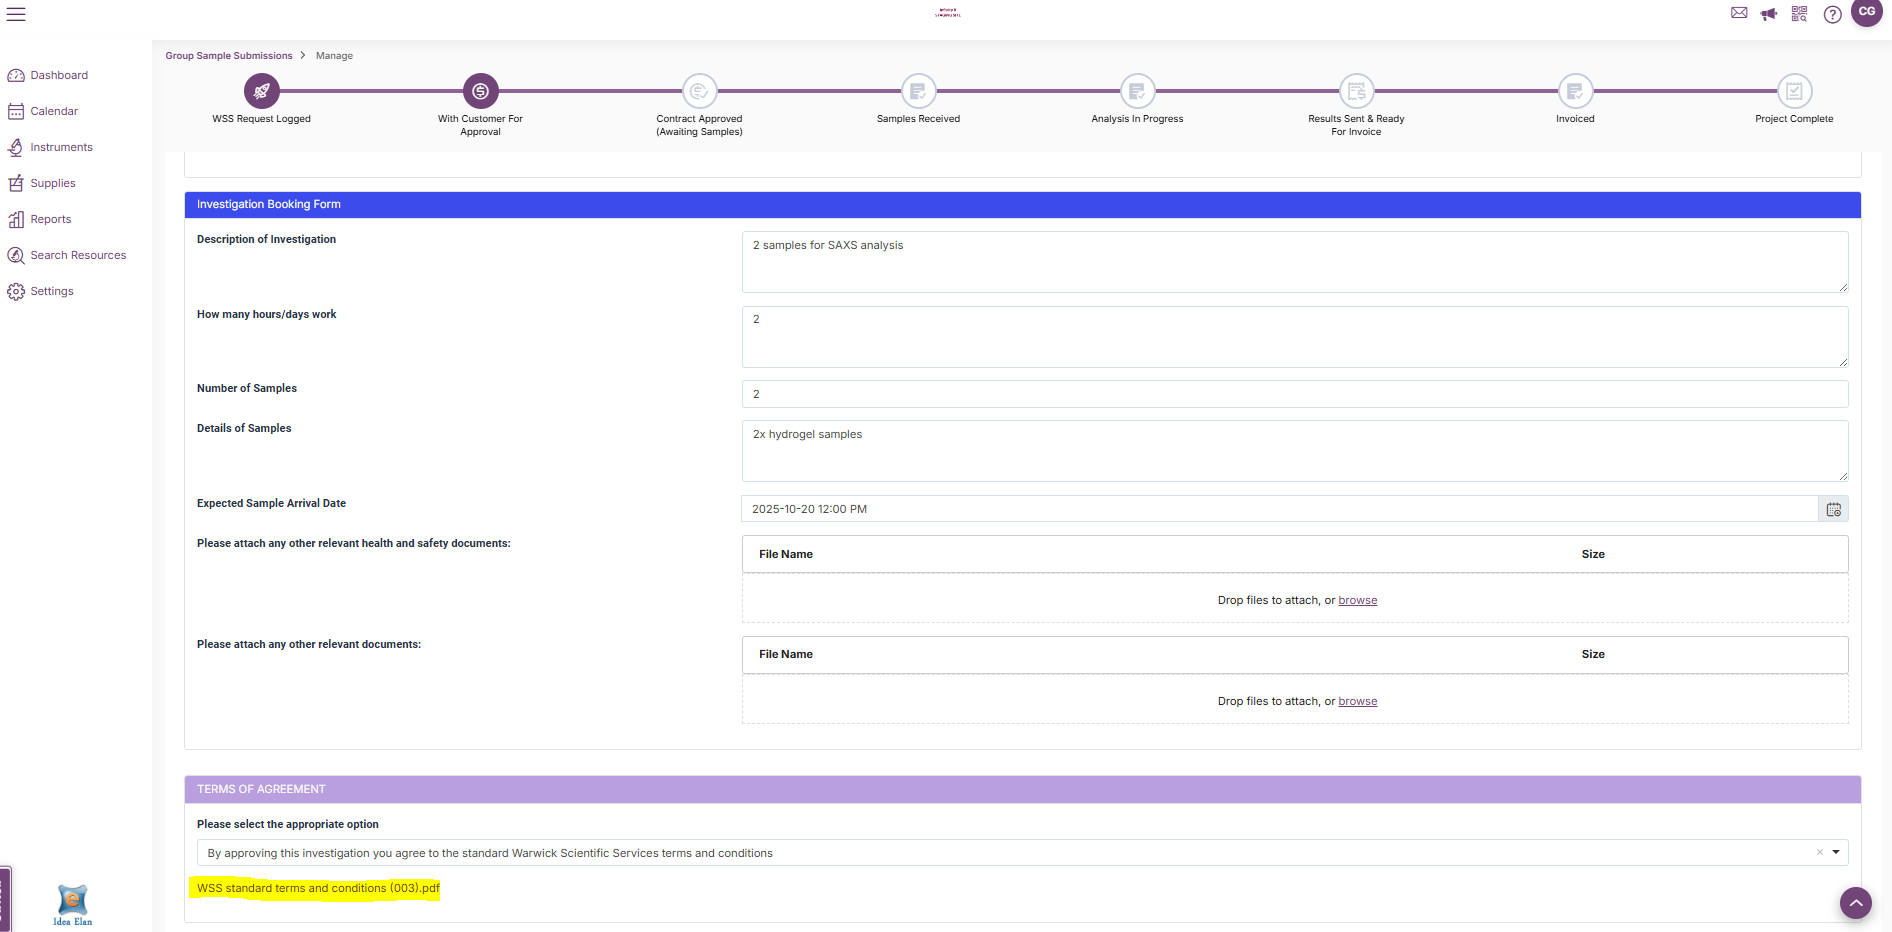The image size is (1892, 932).
Task: Click the Results Sent & Ready step icon
Action: 1356,91
